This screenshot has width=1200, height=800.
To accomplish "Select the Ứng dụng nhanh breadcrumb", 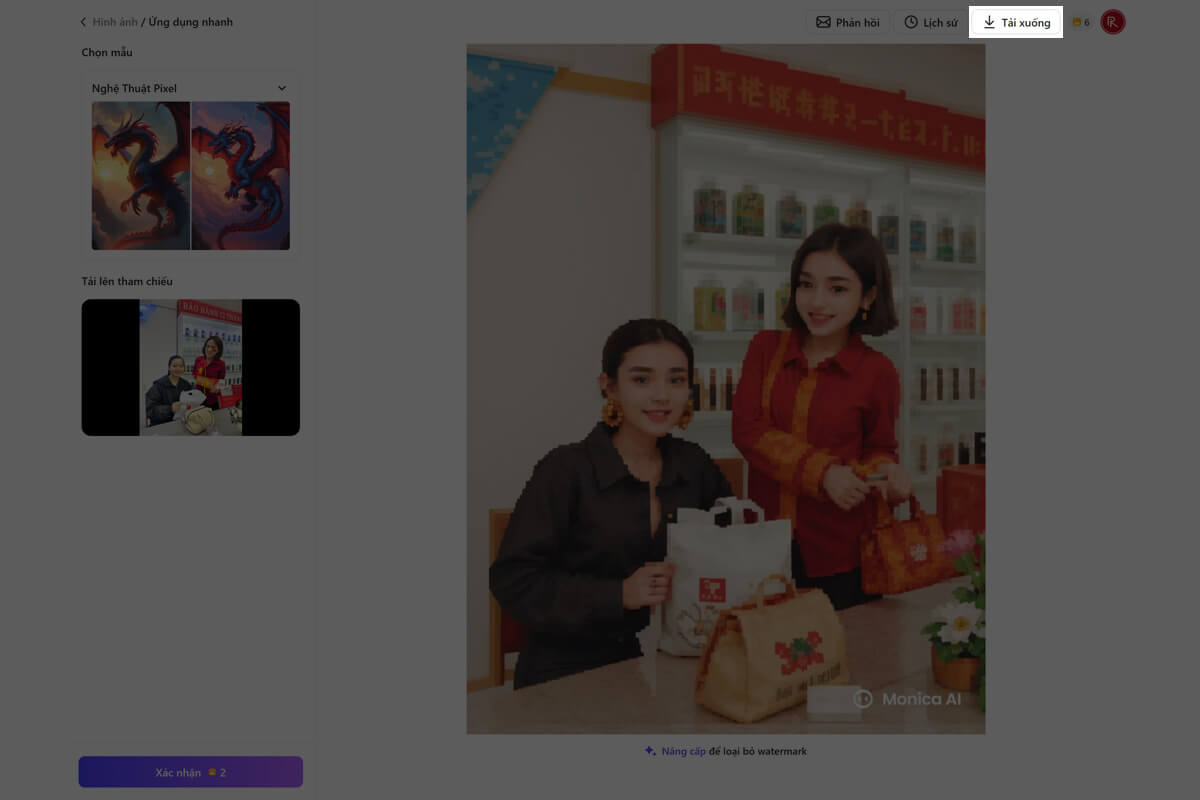I will (190, 22).
